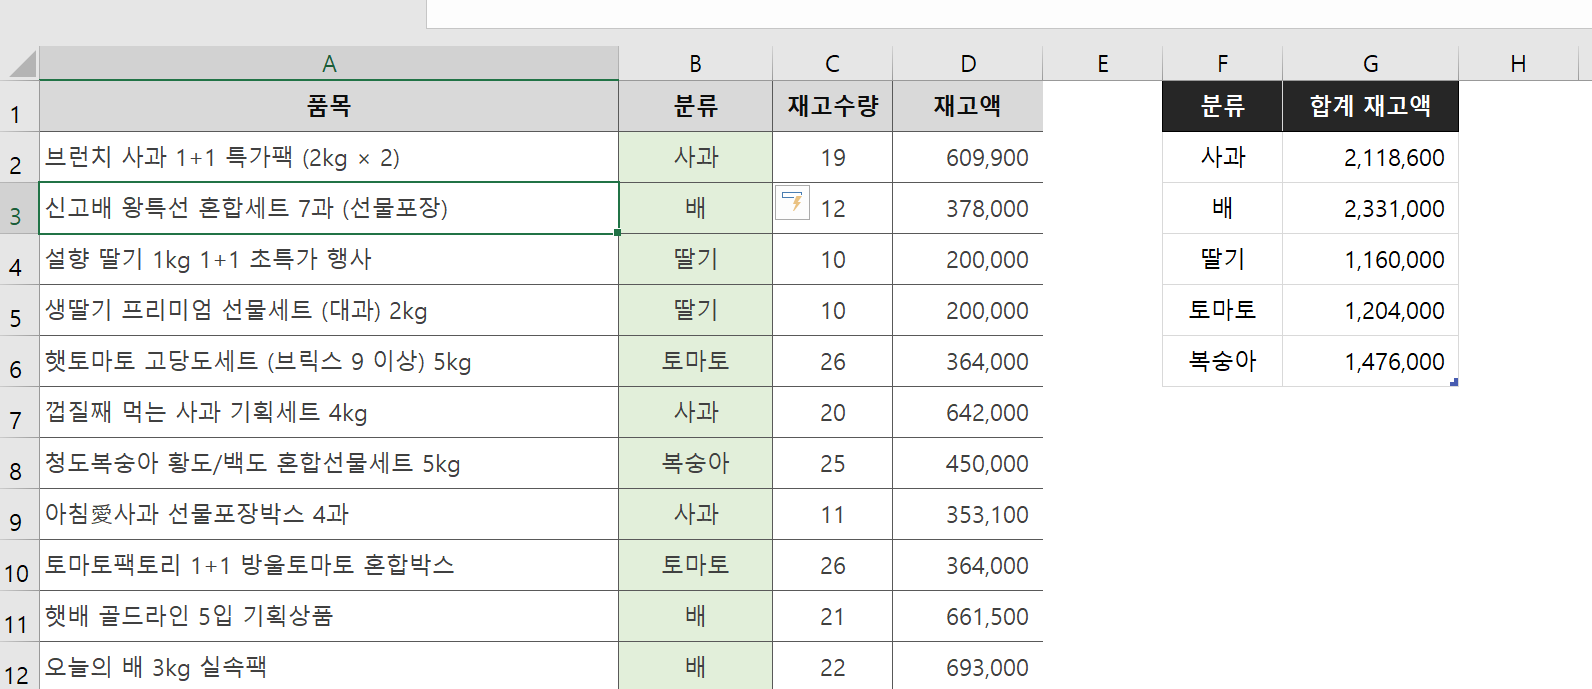Click total 2,331,000
The image size is (1592, 689).
pos(1370,208)
